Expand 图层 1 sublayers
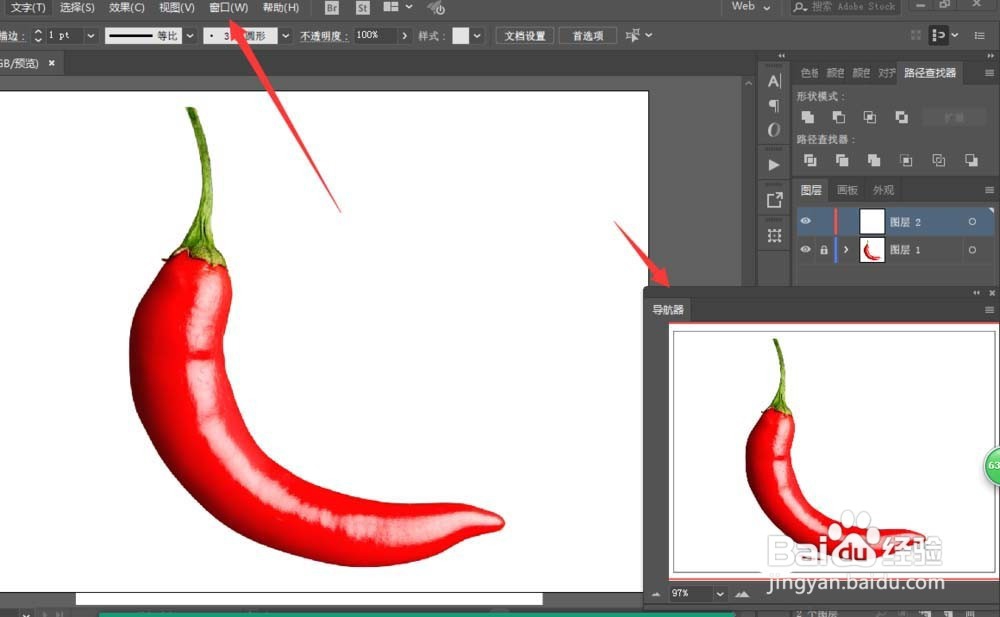Screen dimensions: 1000x617 [846, 250]
